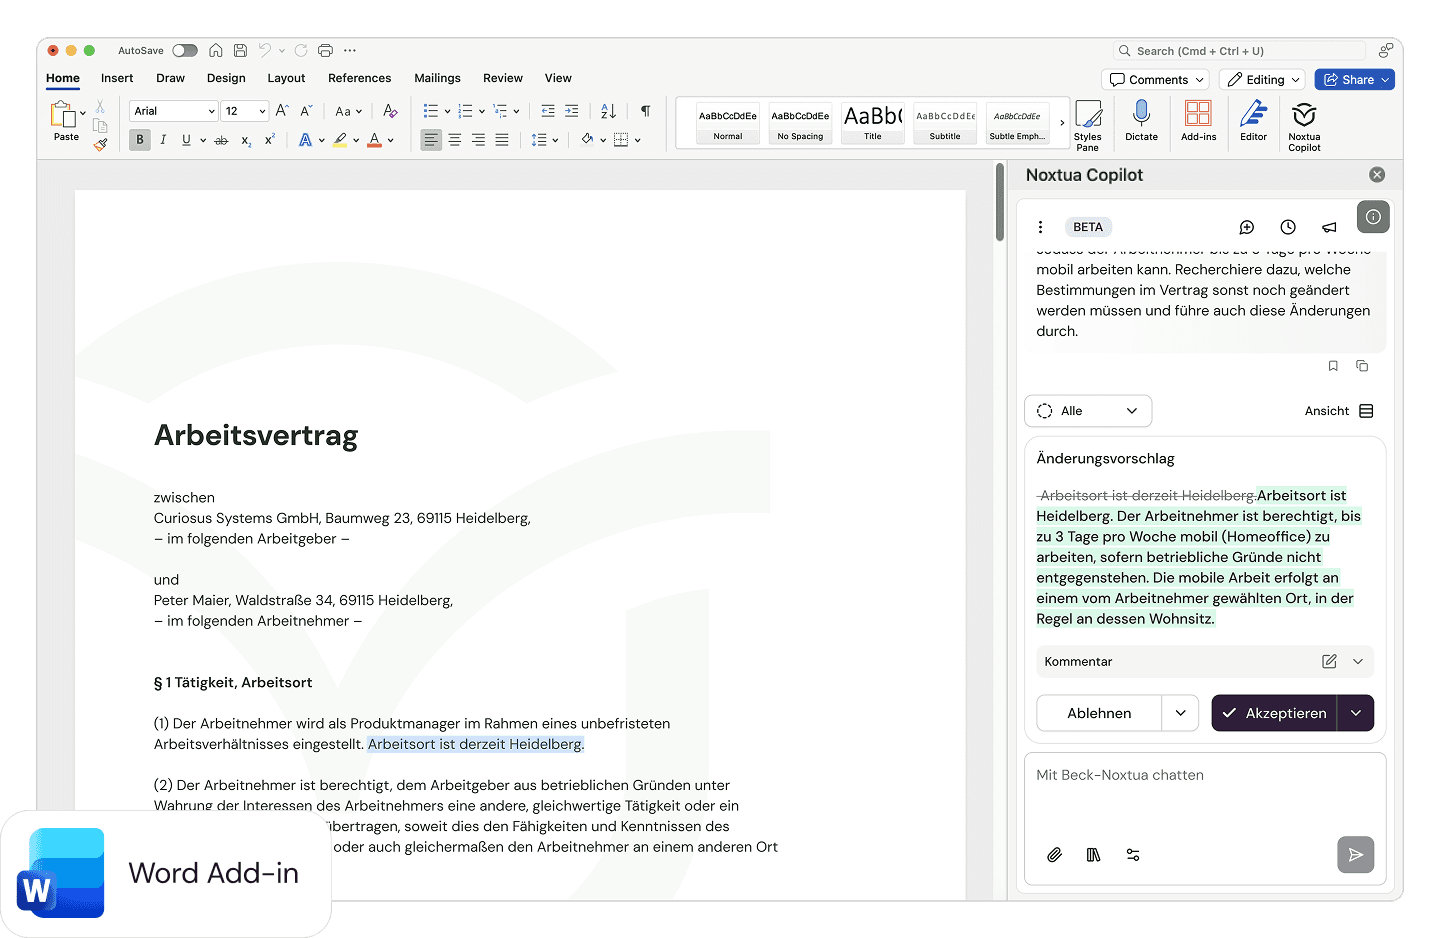Viewport: 1440px width, 938px height.
Task: Open the bullet list style dropdown arrow
Action: pyautogui.click(x=447, y=111)
